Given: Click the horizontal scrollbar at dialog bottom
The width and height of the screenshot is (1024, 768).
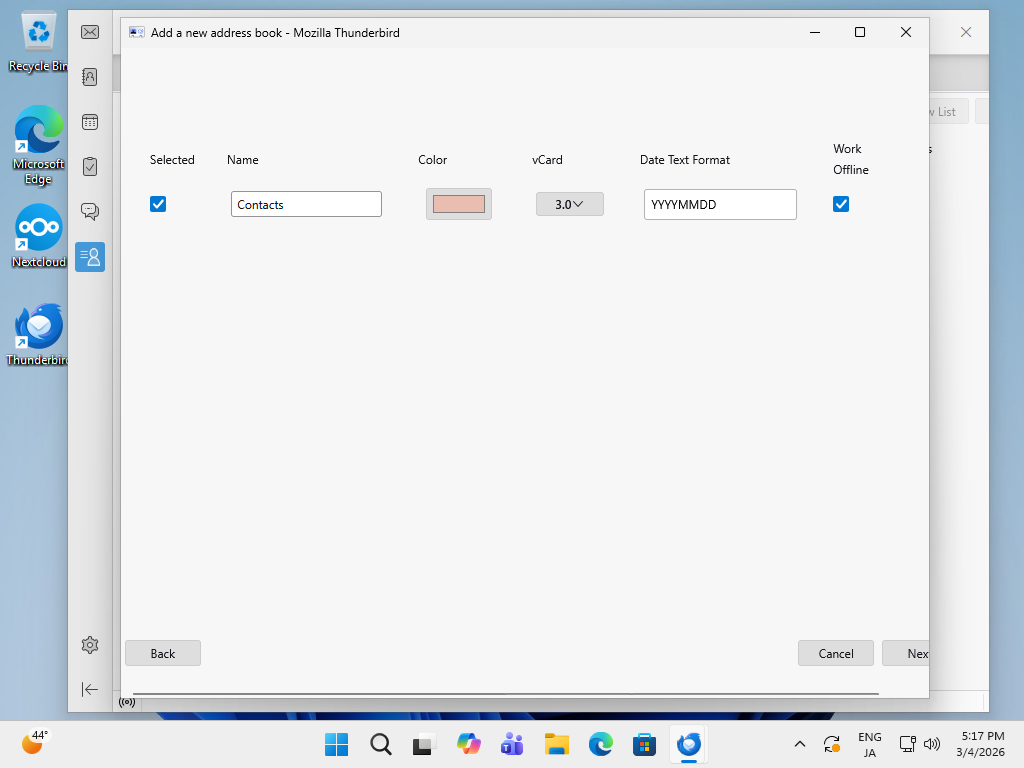Looking at the screenshot, I should click(x=505, y=694).
